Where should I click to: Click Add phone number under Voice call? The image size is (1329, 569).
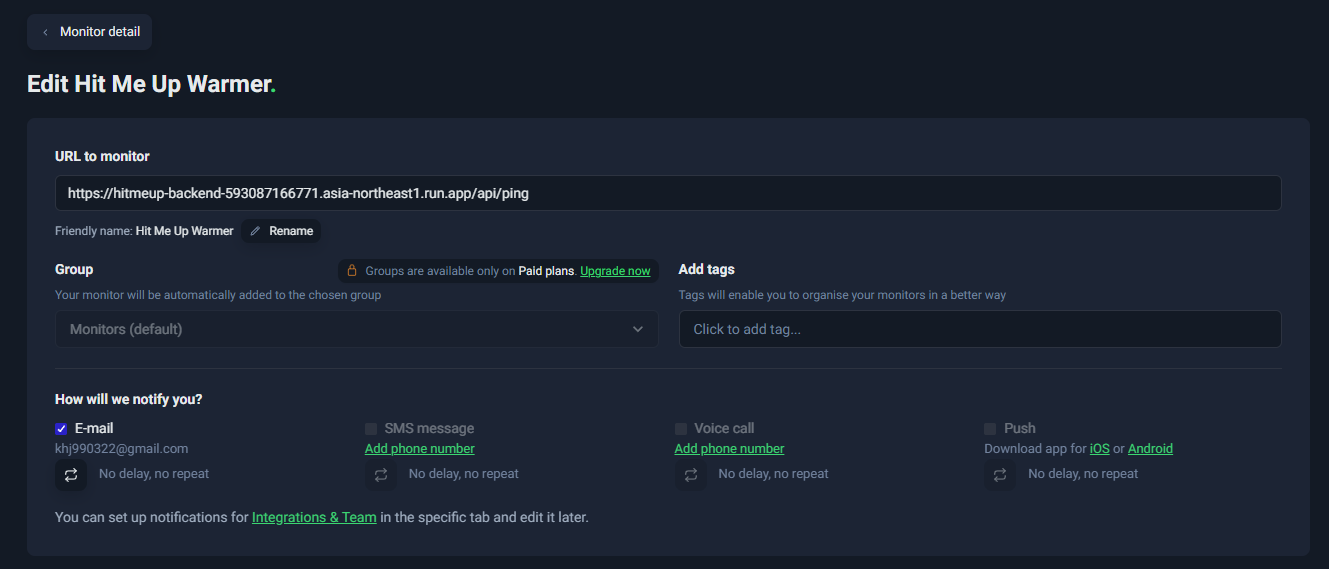(729, 449)
